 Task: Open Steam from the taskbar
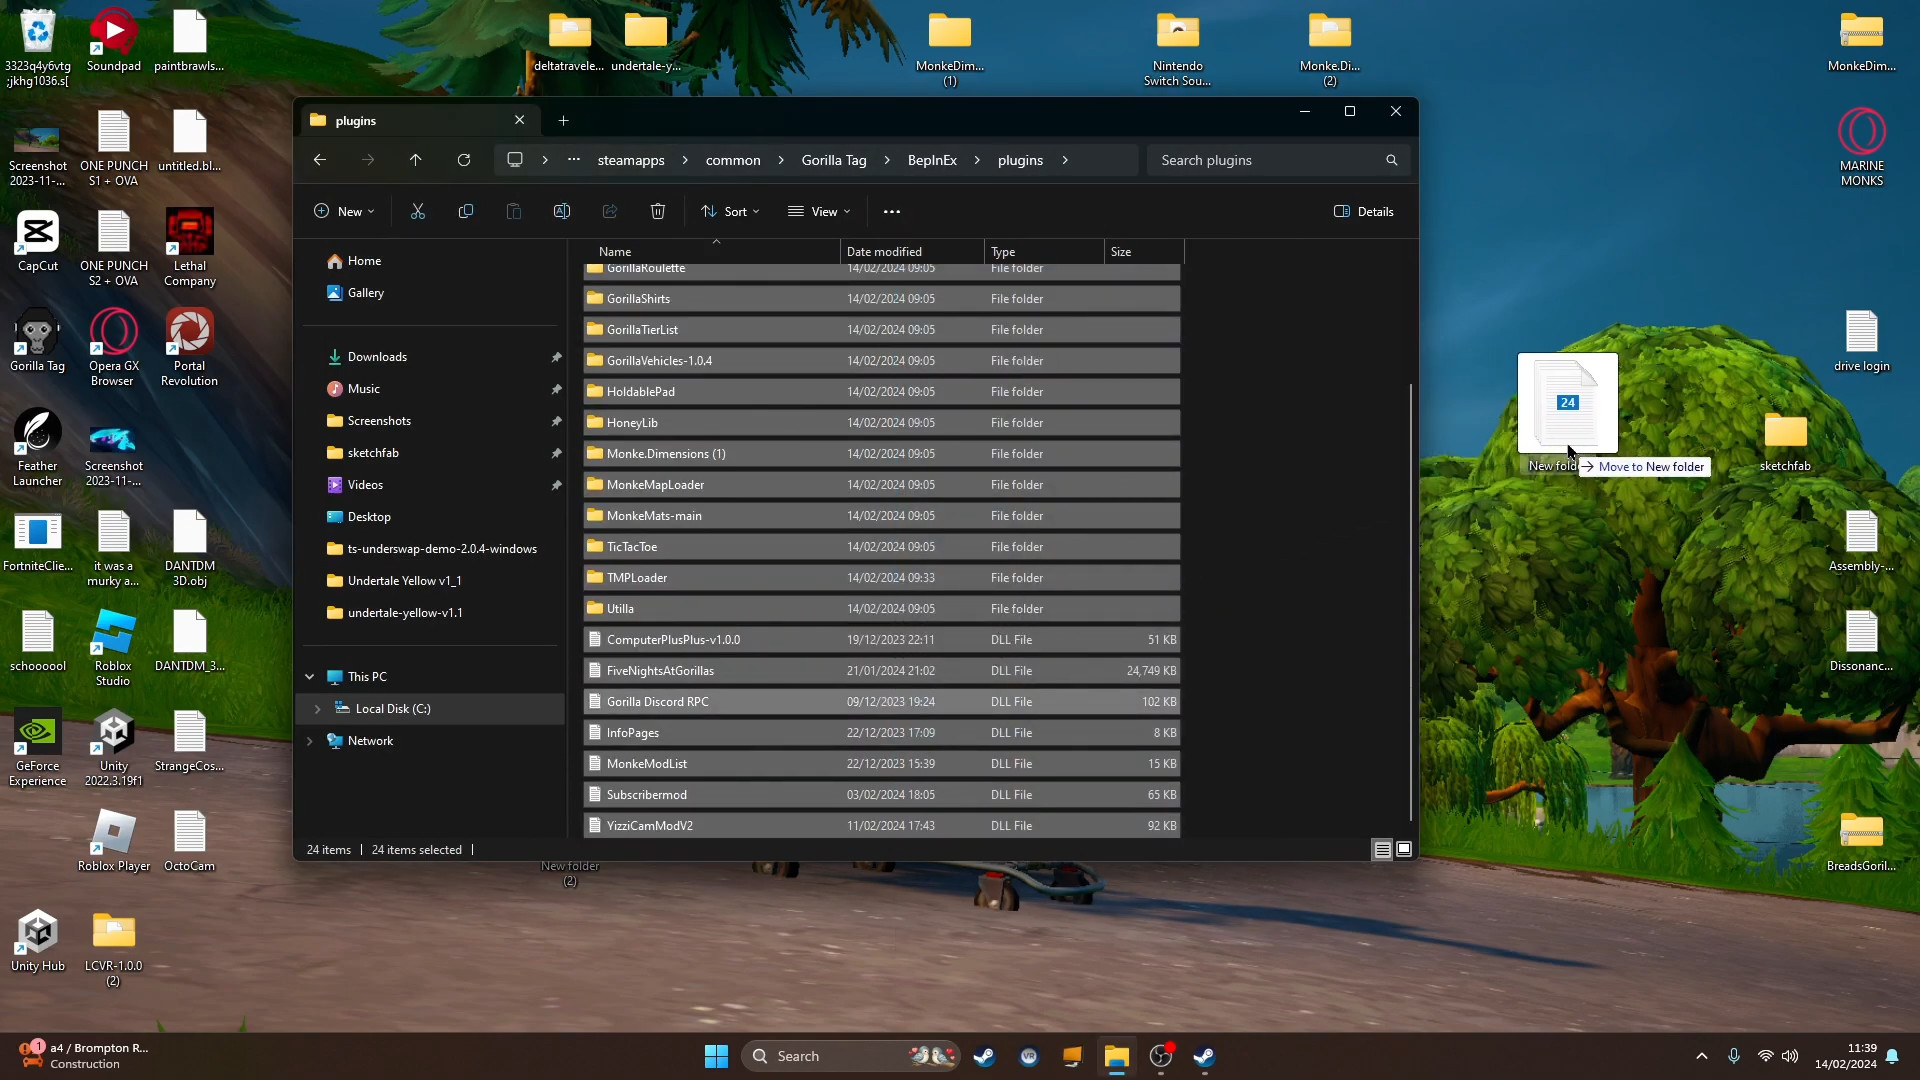click(985, 1056)
